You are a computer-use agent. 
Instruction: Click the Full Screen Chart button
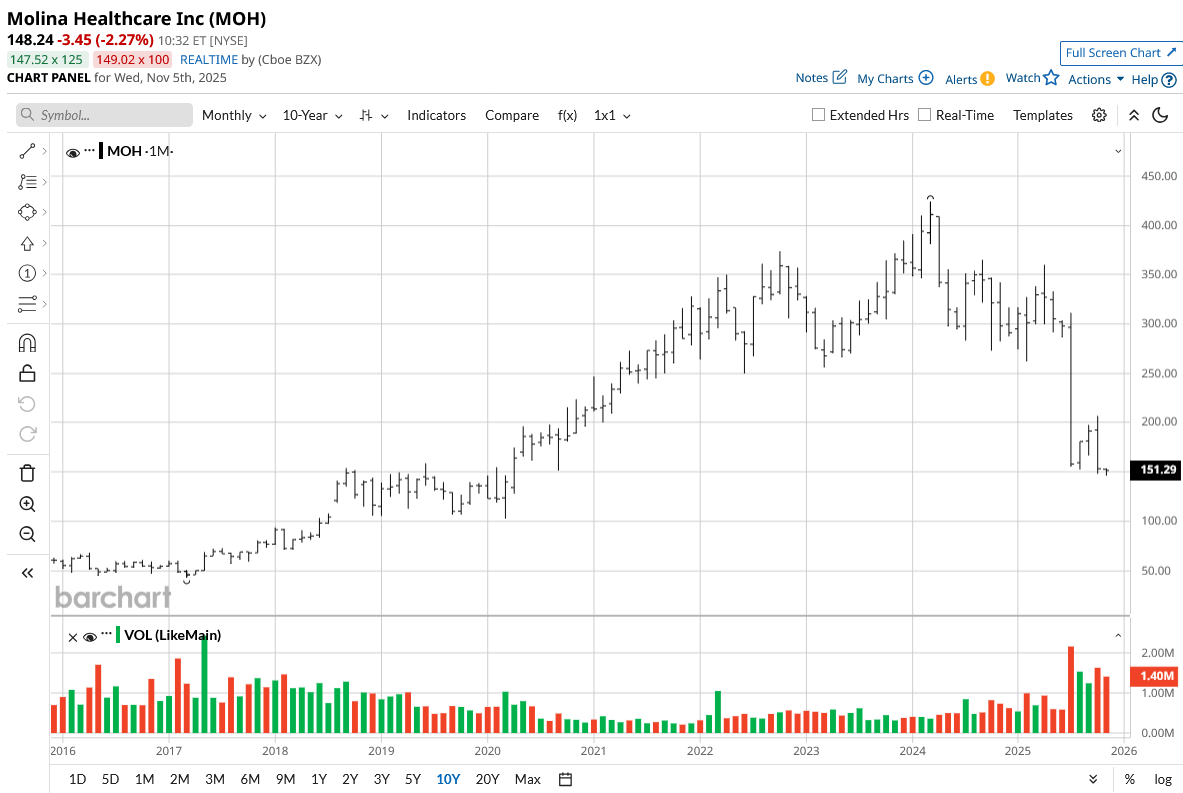tap(1120, 53)
